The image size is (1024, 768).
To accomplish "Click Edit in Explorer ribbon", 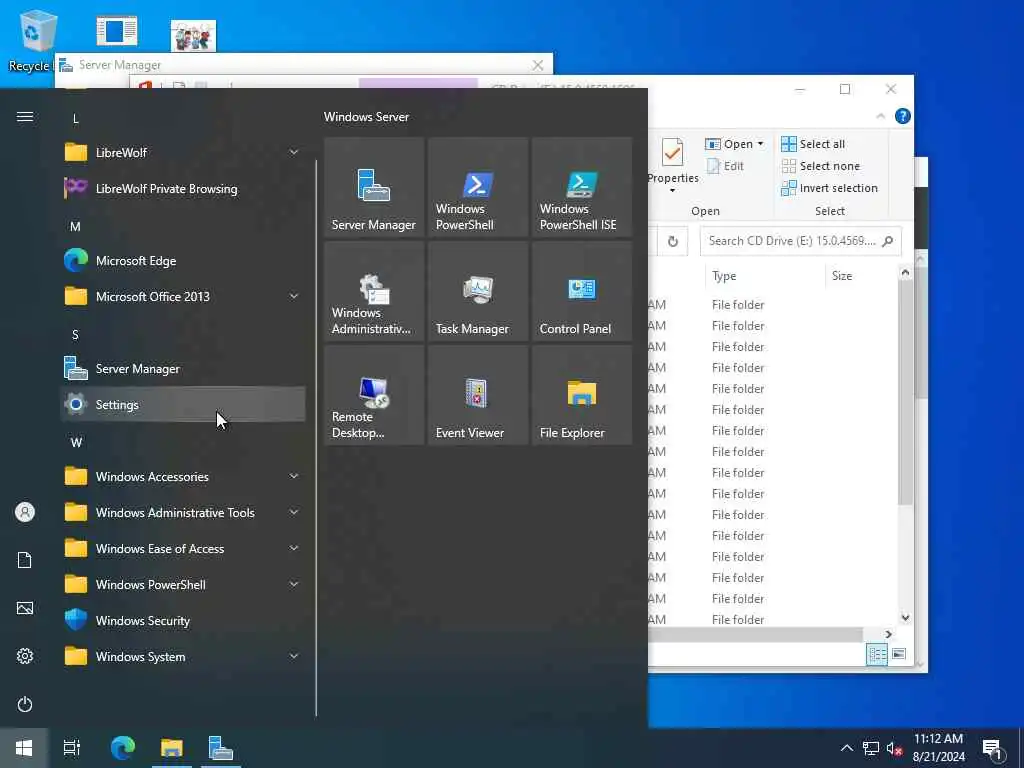I will pos(725,166).
